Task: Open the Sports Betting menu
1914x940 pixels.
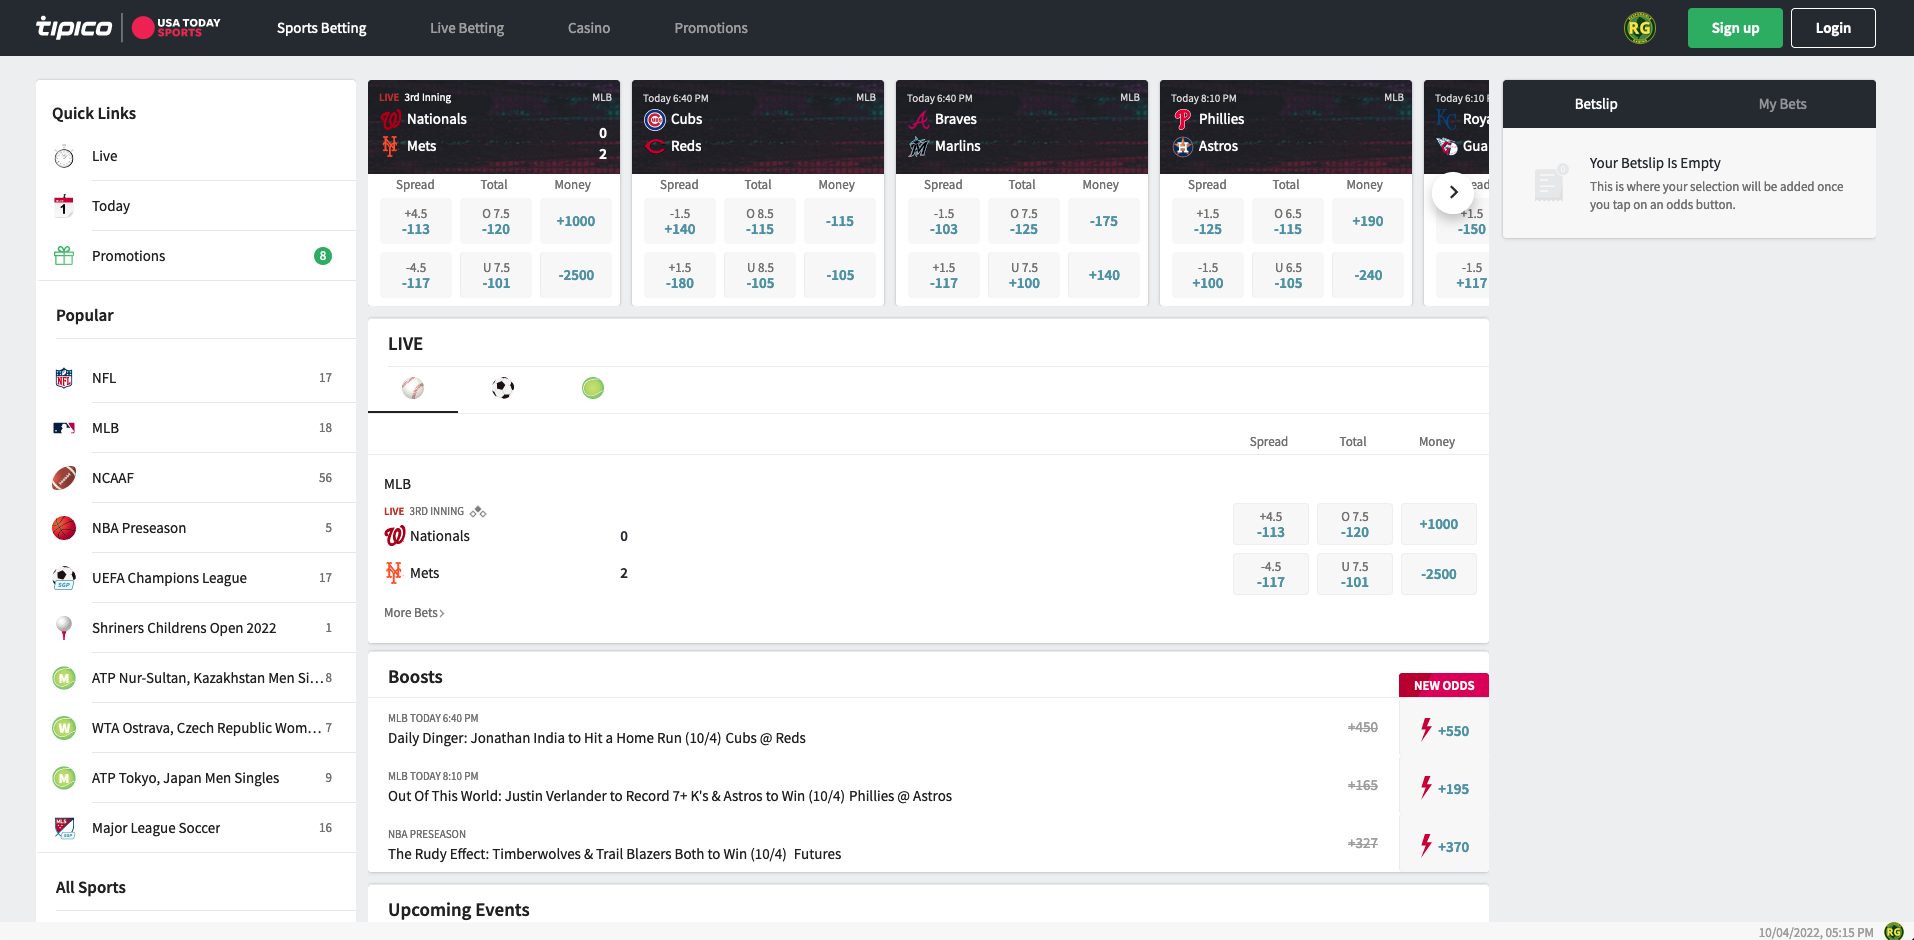Action: [x=321, y=28]
